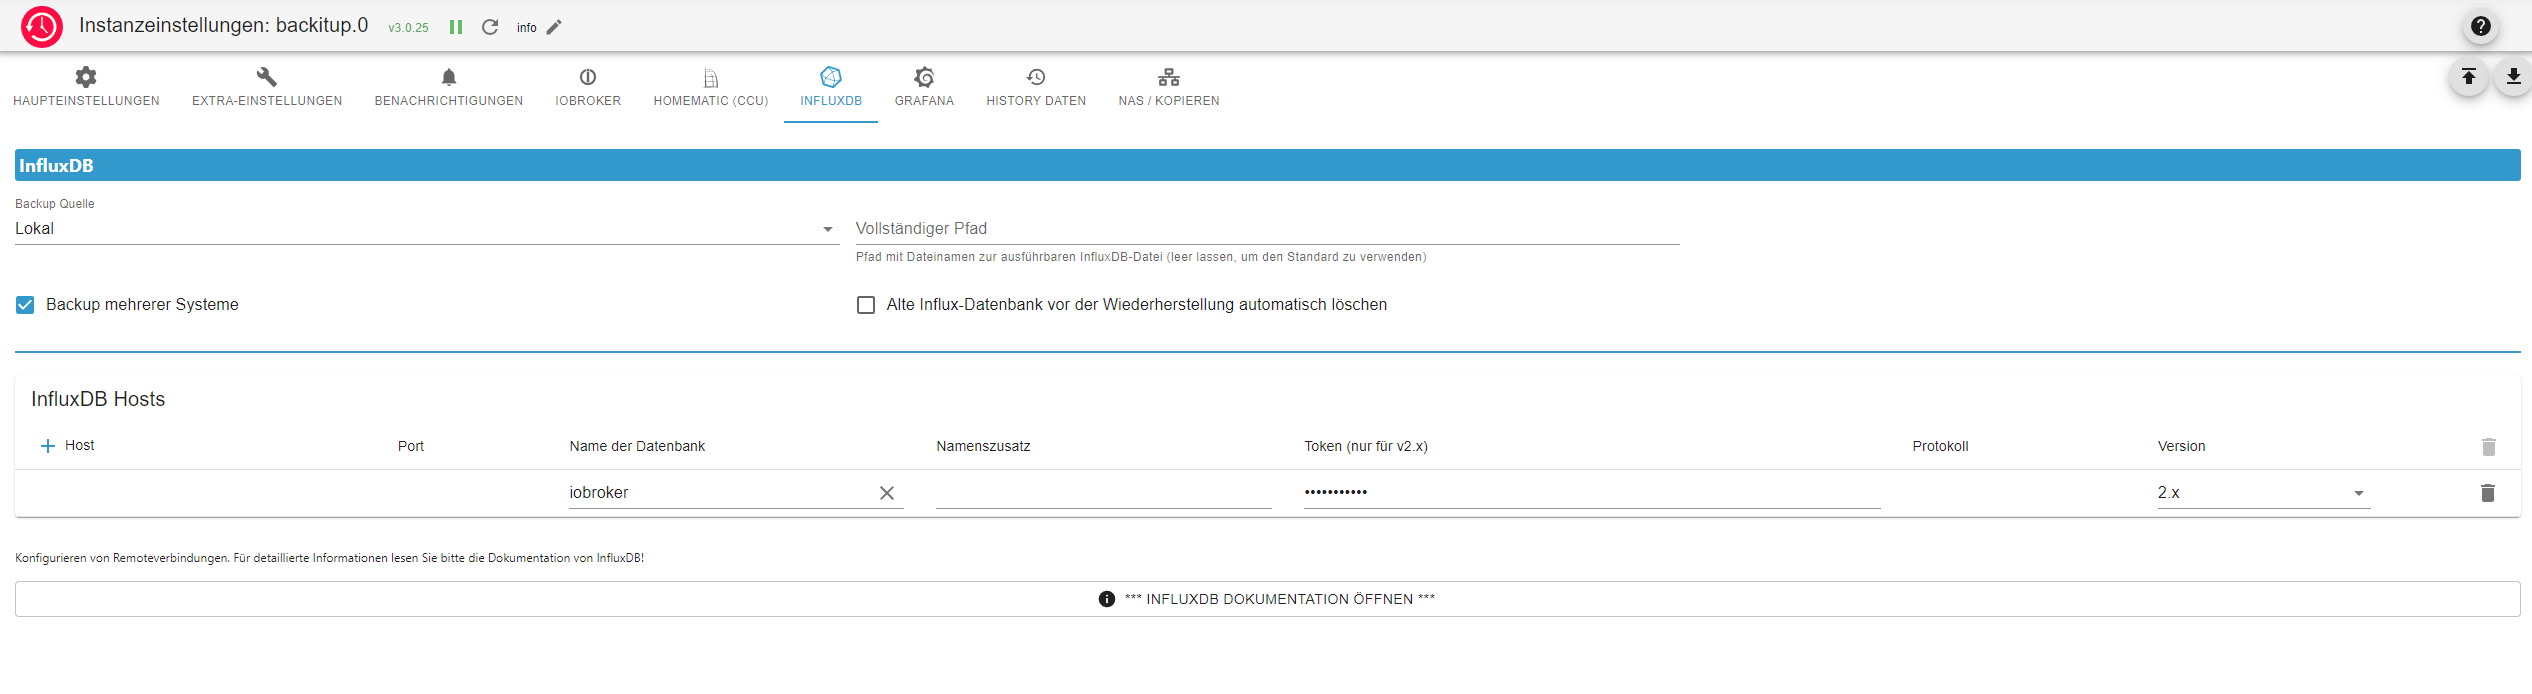The height and width of the screenshot is (694, 2532).
Task: Click the info log level label
Action: pos(527,28)
